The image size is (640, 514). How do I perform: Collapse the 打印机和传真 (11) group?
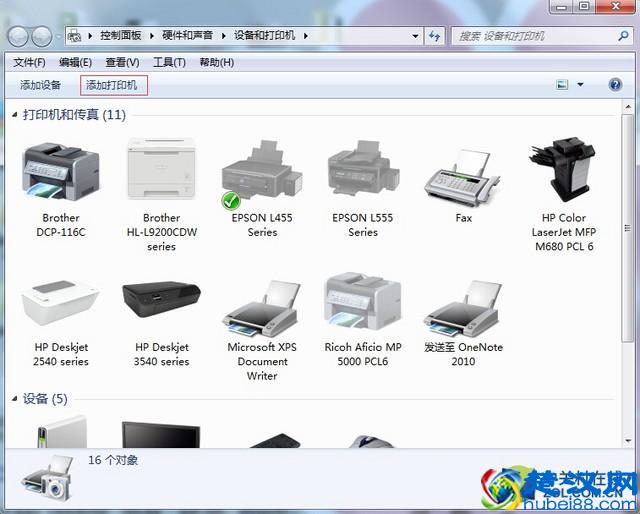[x=15, y=115]
